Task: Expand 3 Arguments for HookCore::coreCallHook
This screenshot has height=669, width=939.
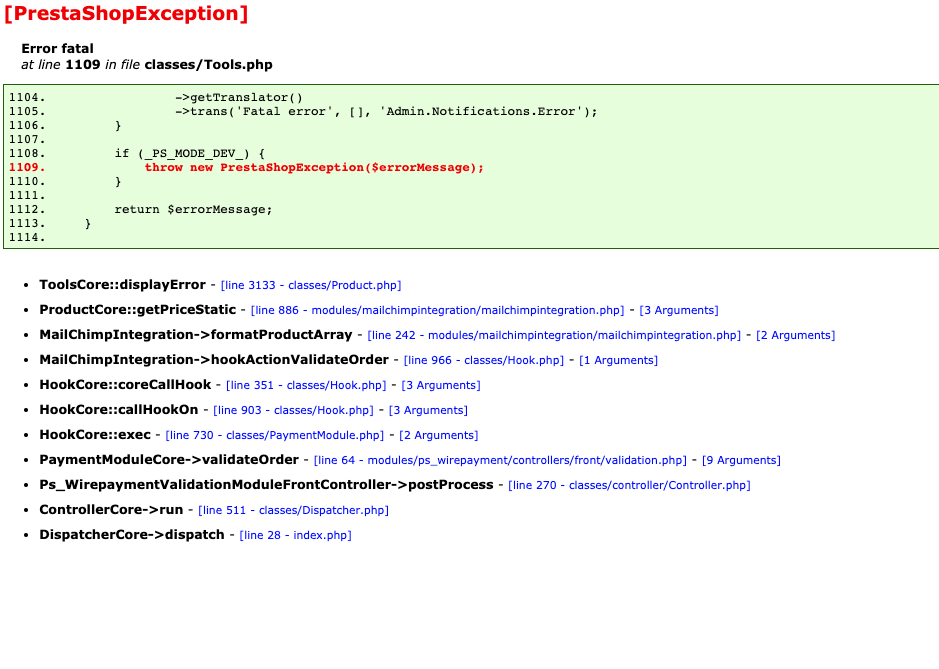Action: 441,385
